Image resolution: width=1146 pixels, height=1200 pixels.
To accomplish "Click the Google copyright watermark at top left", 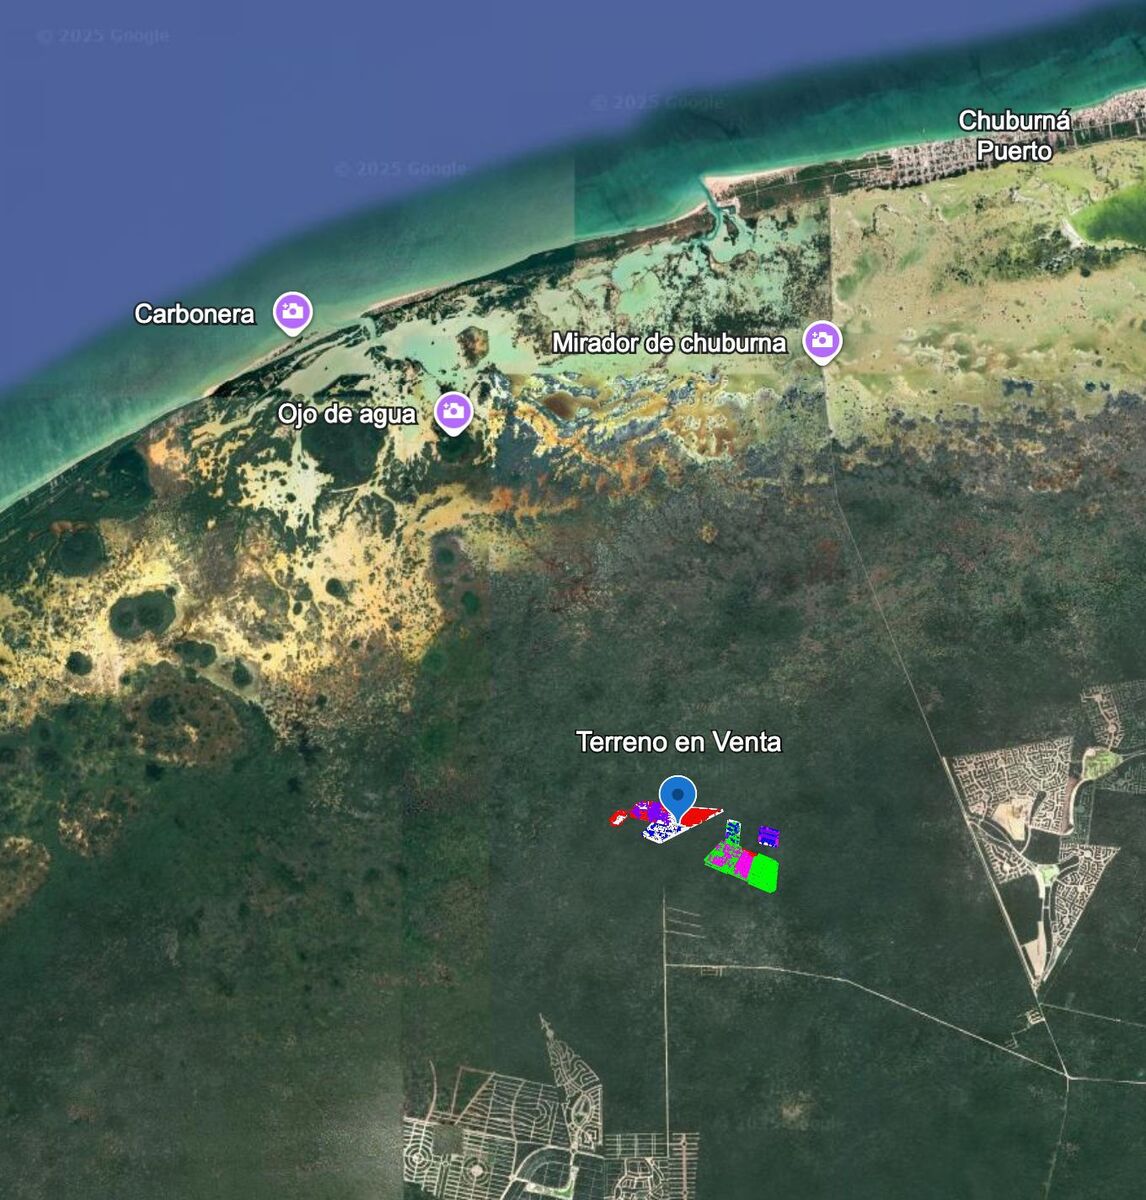I will point(103,36).
